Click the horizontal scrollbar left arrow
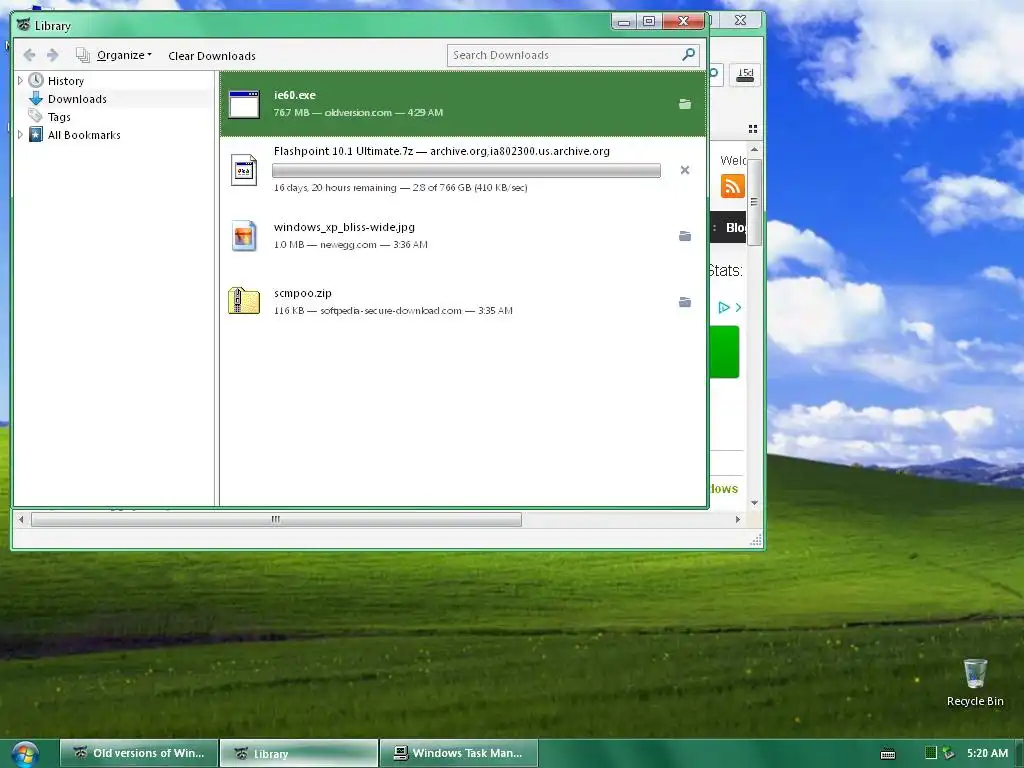The image size is (1024, 768). (21, 519)
